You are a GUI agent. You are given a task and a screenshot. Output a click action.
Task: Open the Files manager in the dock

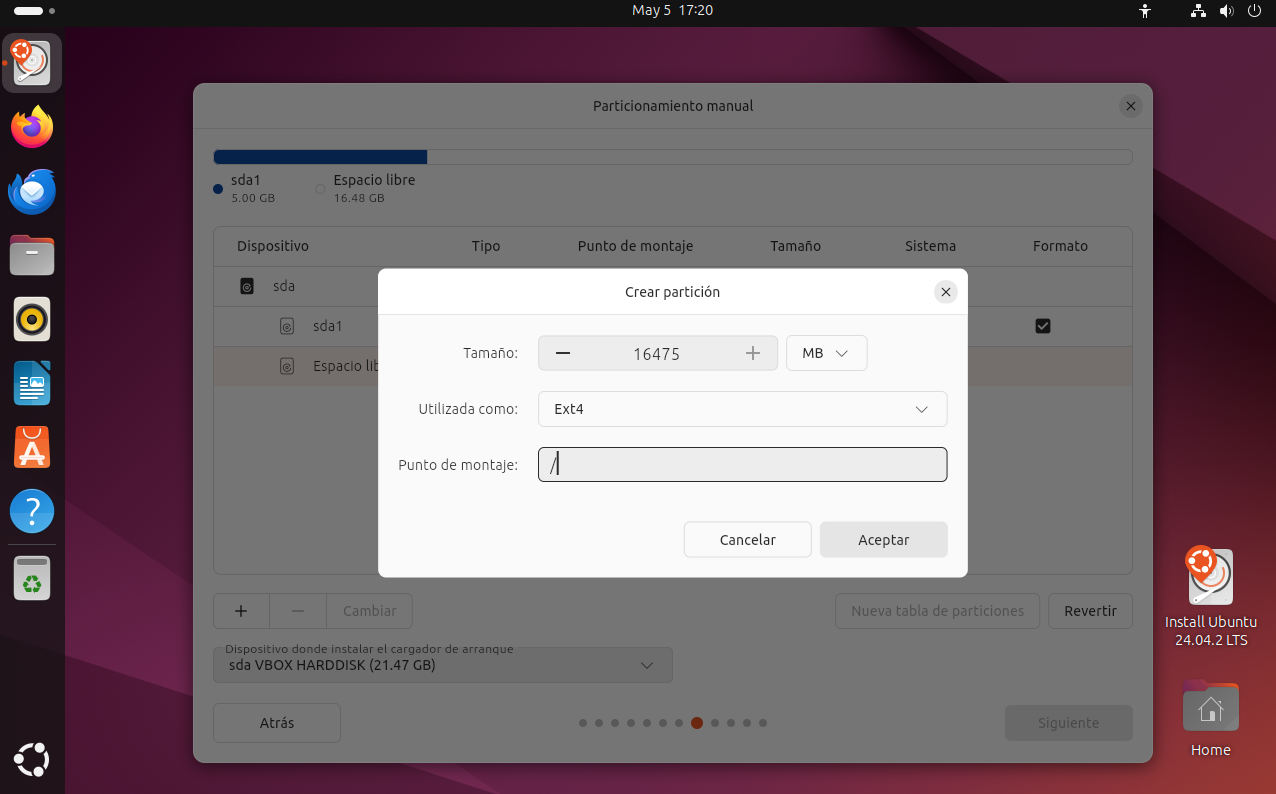coord(32,255)
